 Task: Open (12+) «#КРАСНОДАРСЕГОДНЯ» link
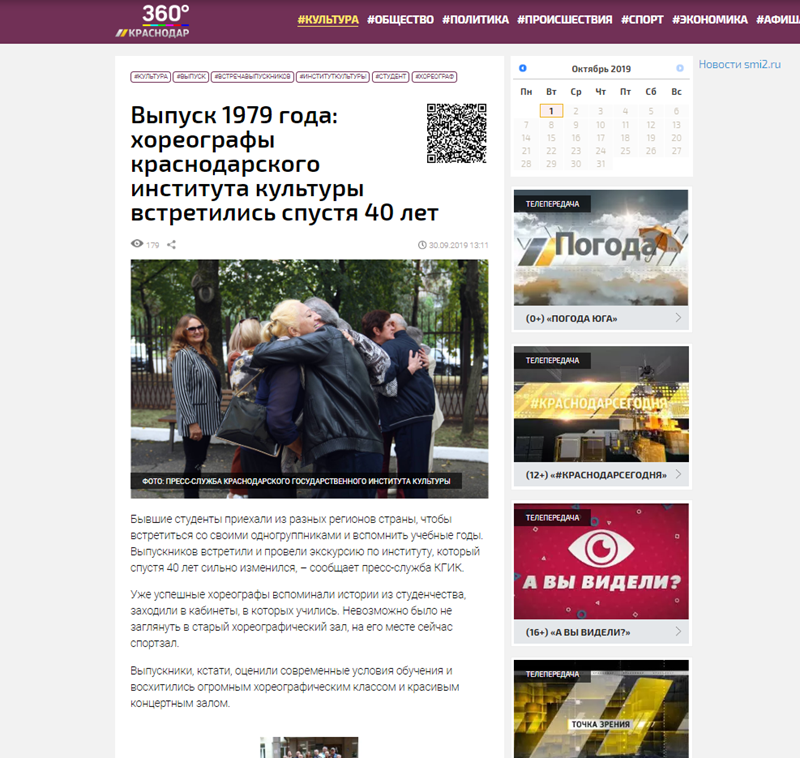[596, 475]
